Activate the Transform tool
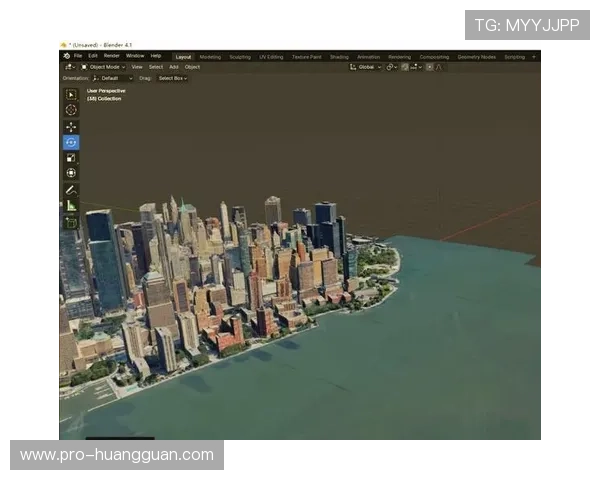This screenshot has width=600, height=480. 71,172
